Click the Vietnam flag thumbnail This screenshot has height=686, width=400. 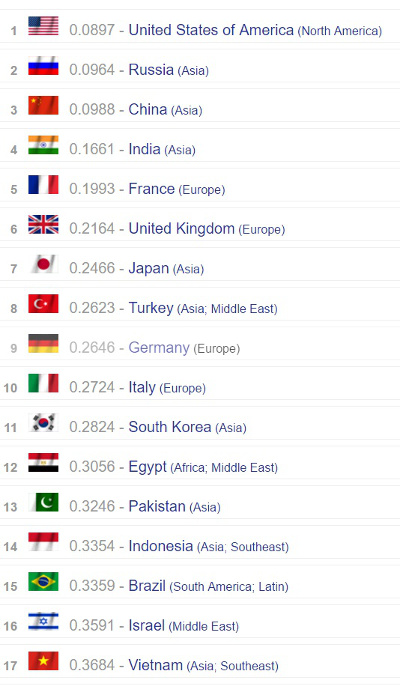[x=43, y=661]
